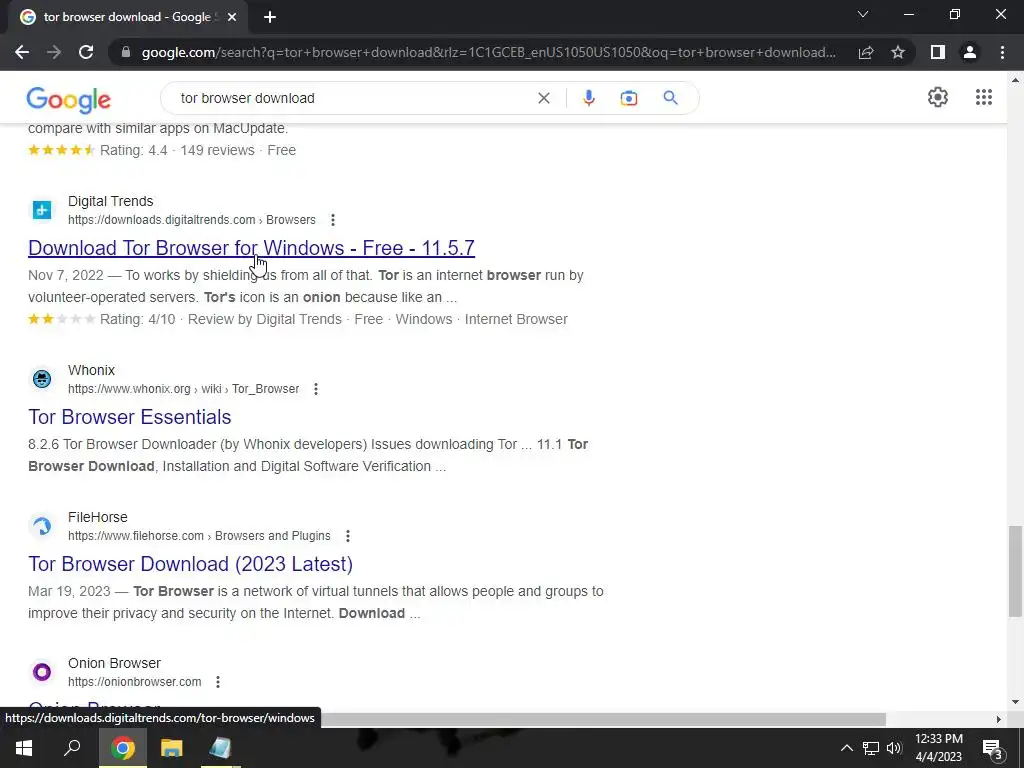This screenshot has height=768, width=1024.
Task: Share this page from address bar
Action: coord(866,52)
